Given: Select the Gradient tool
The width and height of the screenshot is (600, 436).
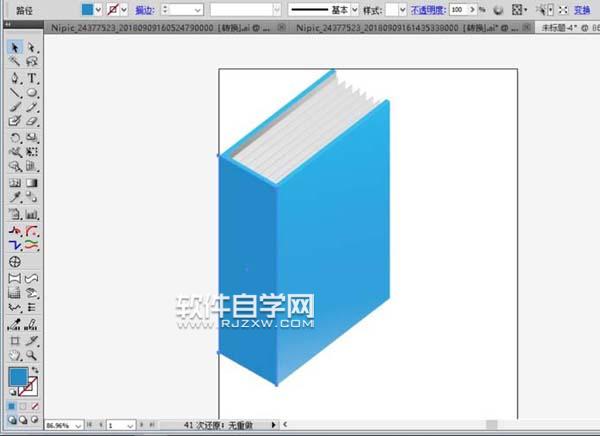Looking at the screenshot, I should [31, 183].
